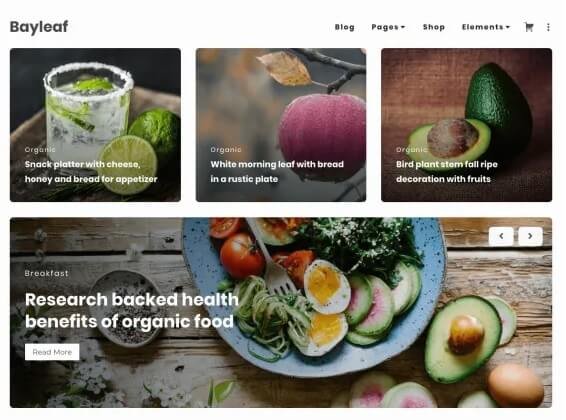
Task: Expand the Pages dropdown menu
Action: coord(388,27)
